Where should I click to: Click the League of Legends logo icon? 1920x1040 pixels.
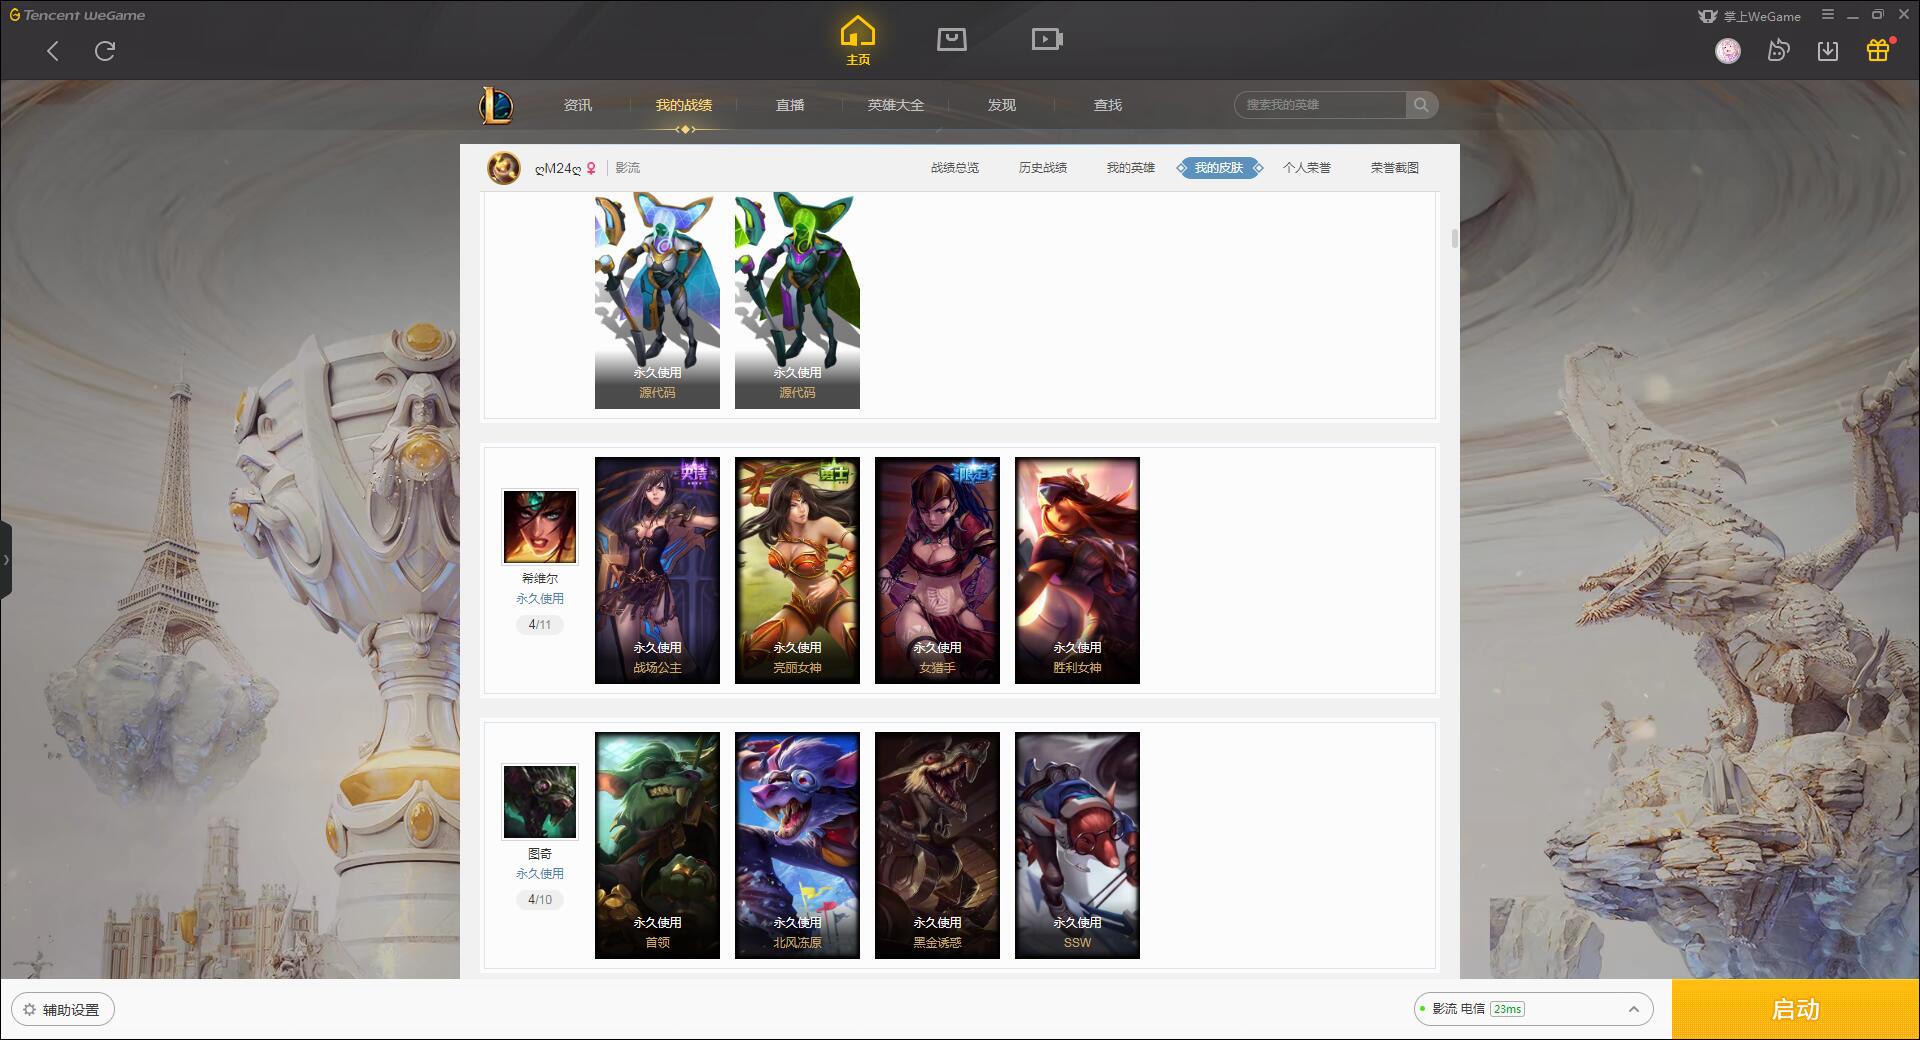496,105
